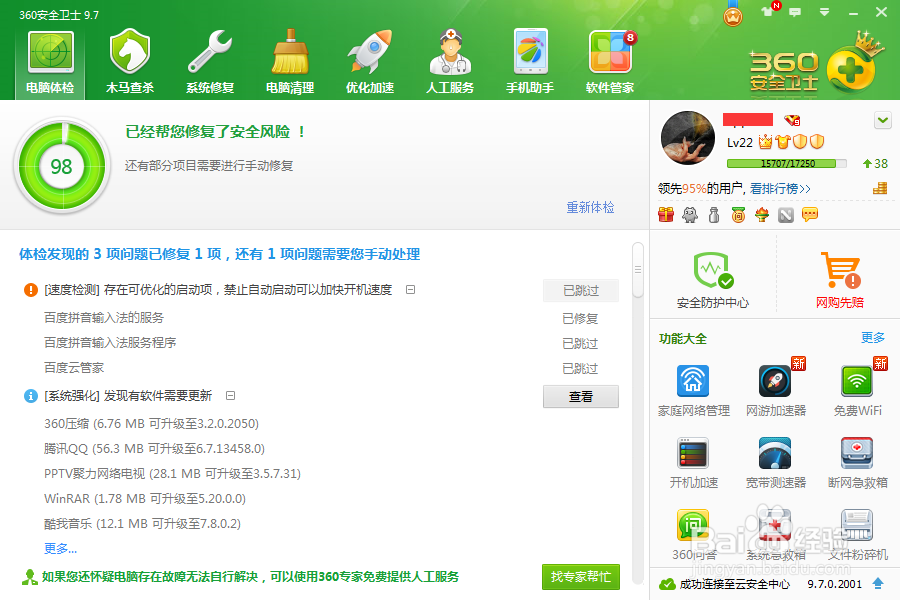
Task: Click the medal badge icon in title bar
Action: [732, 14]
